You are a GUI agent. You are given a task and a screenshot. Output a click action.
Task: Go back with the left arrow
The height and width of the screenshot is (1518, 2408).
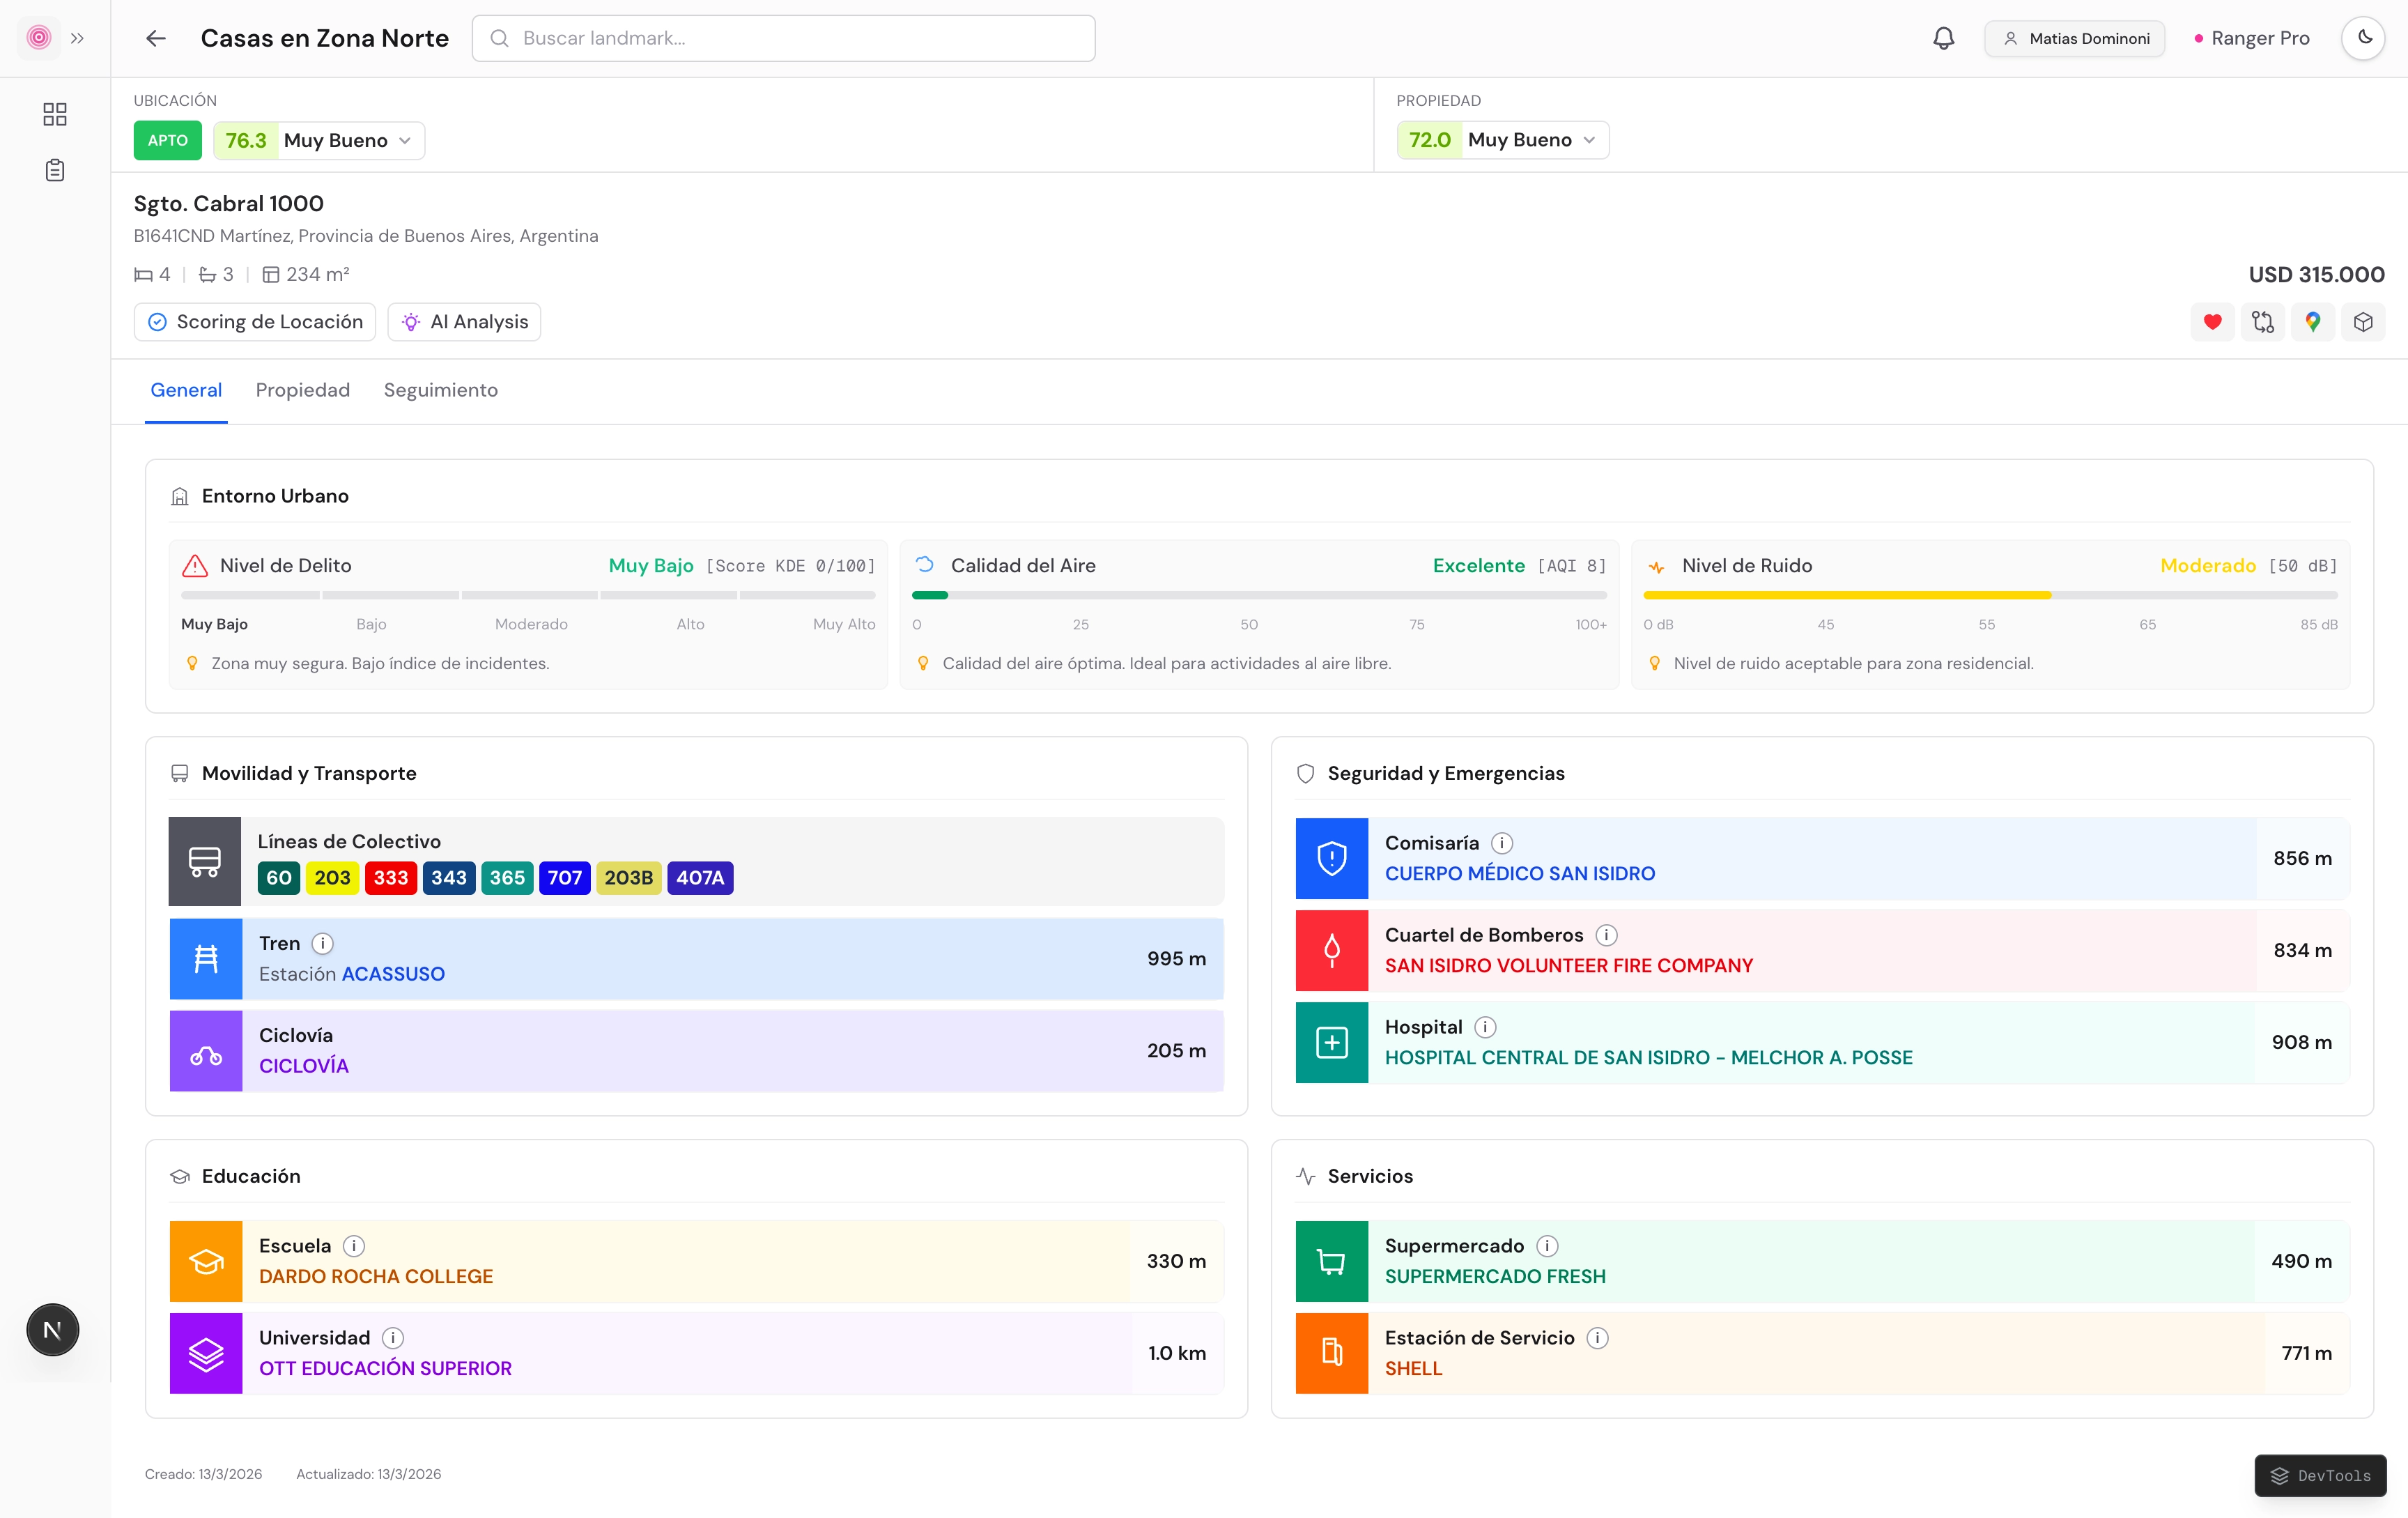[155, 38]
